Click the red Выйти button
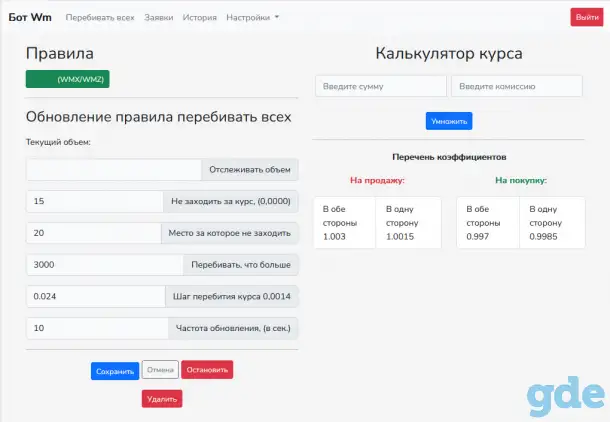The width and height of the screenshot is (610, 422). [587, 18]
